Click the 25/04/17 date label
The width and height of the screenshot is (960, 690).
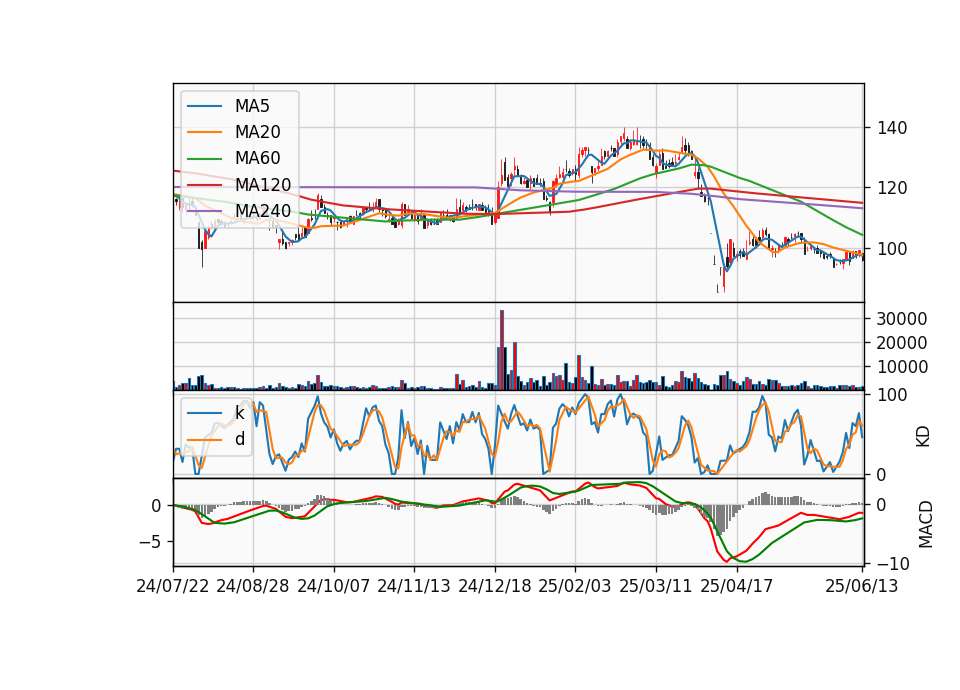737,586
